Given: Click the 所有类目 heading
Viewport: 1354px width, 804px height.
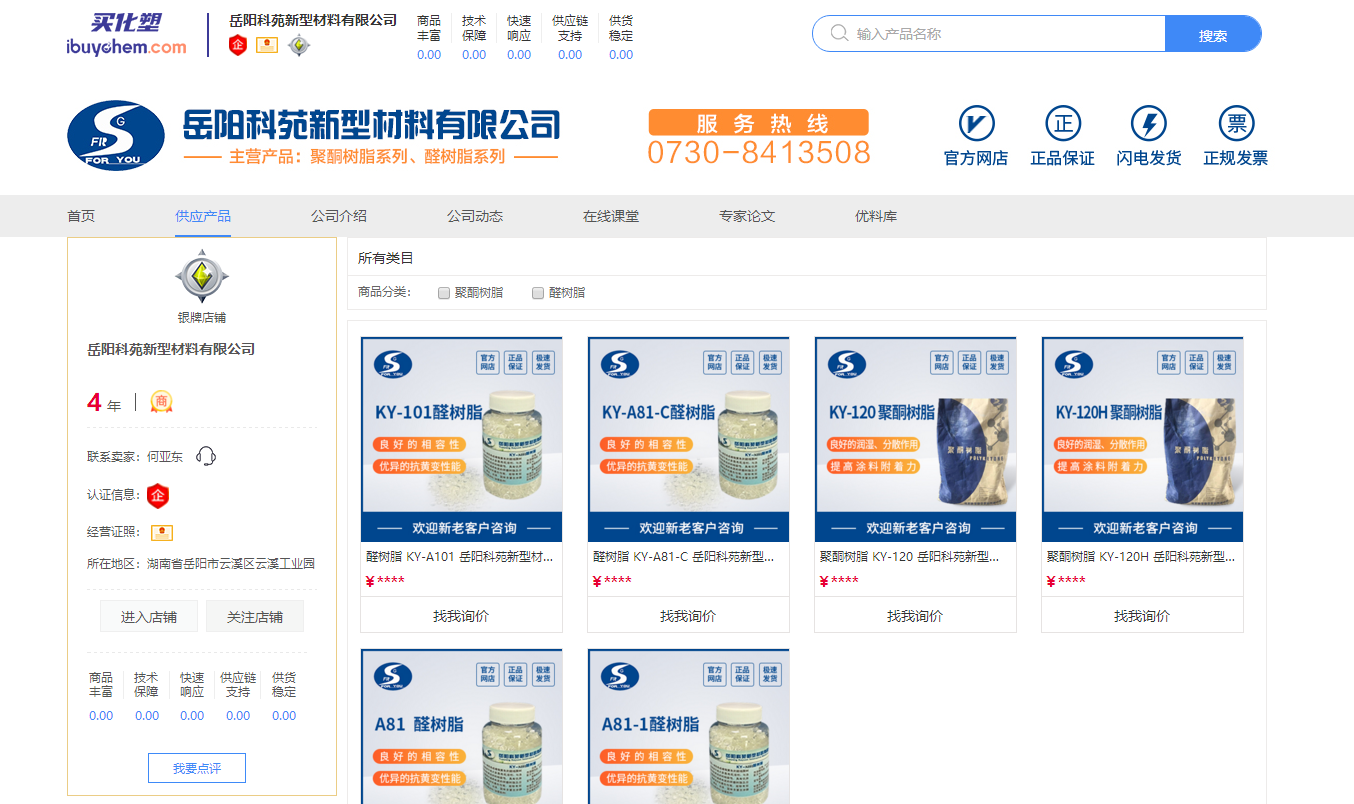Looking at the screenshot, I should pyautogui.click(x=386, y=258).
